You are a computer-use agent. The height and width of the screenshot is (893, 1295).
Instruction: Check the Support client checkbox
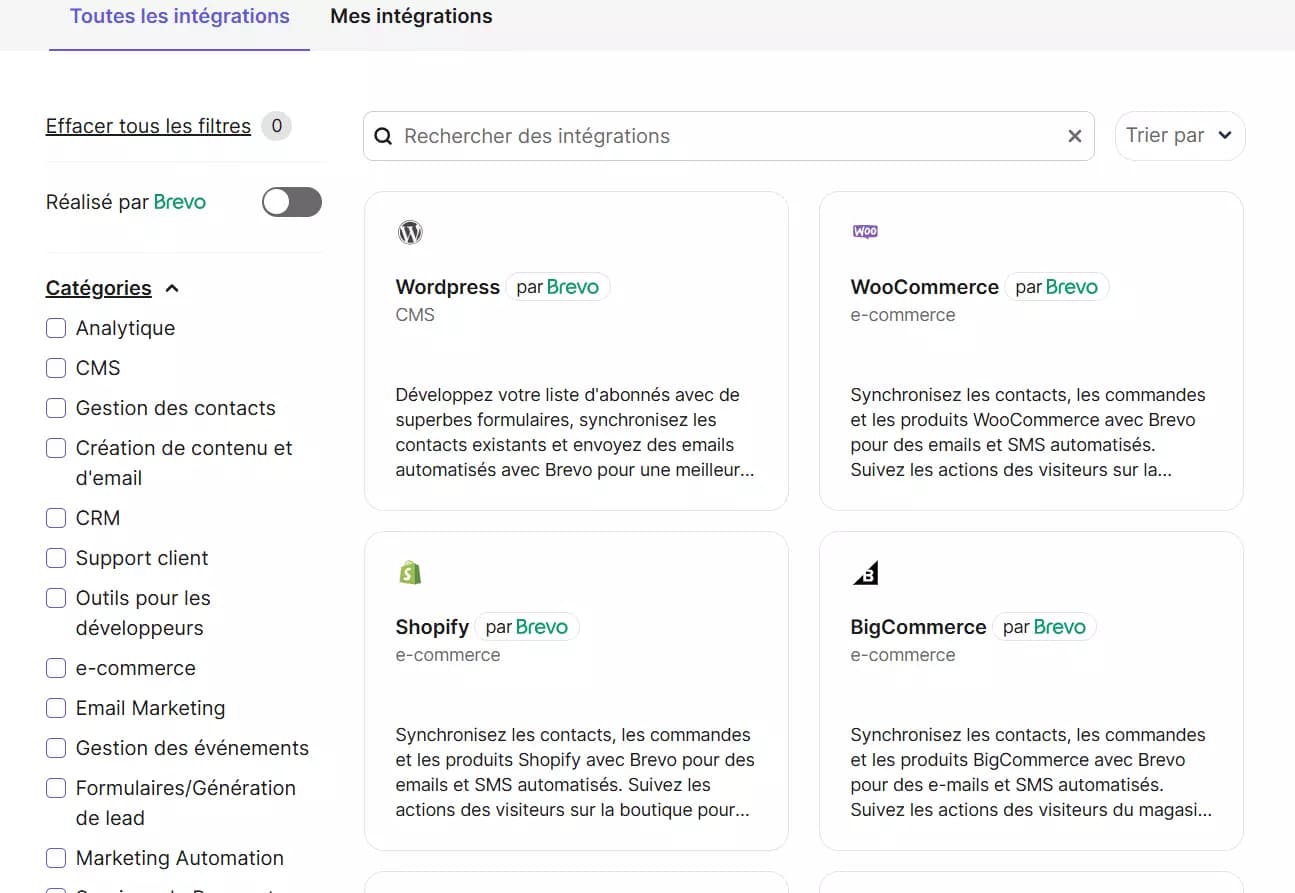coord(56,558)
